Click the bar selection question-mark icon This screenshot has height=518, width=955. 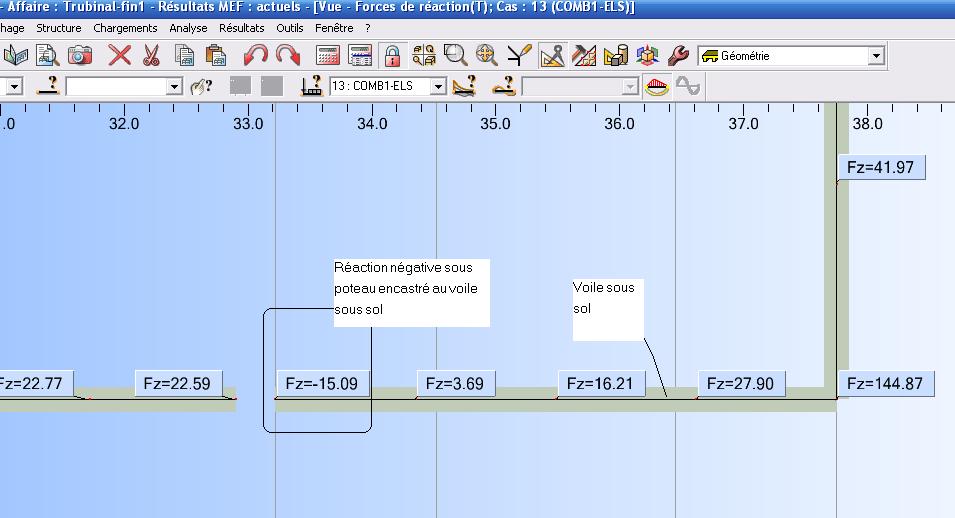click(x=48, y=86)
